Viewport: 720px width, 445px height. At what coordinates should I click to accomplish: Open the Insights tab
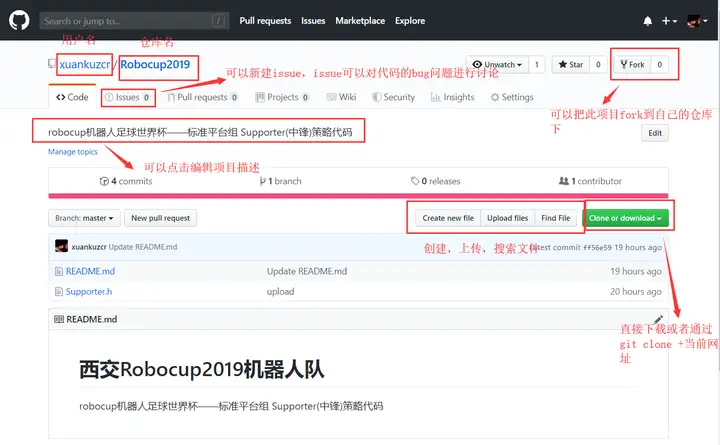452,97
